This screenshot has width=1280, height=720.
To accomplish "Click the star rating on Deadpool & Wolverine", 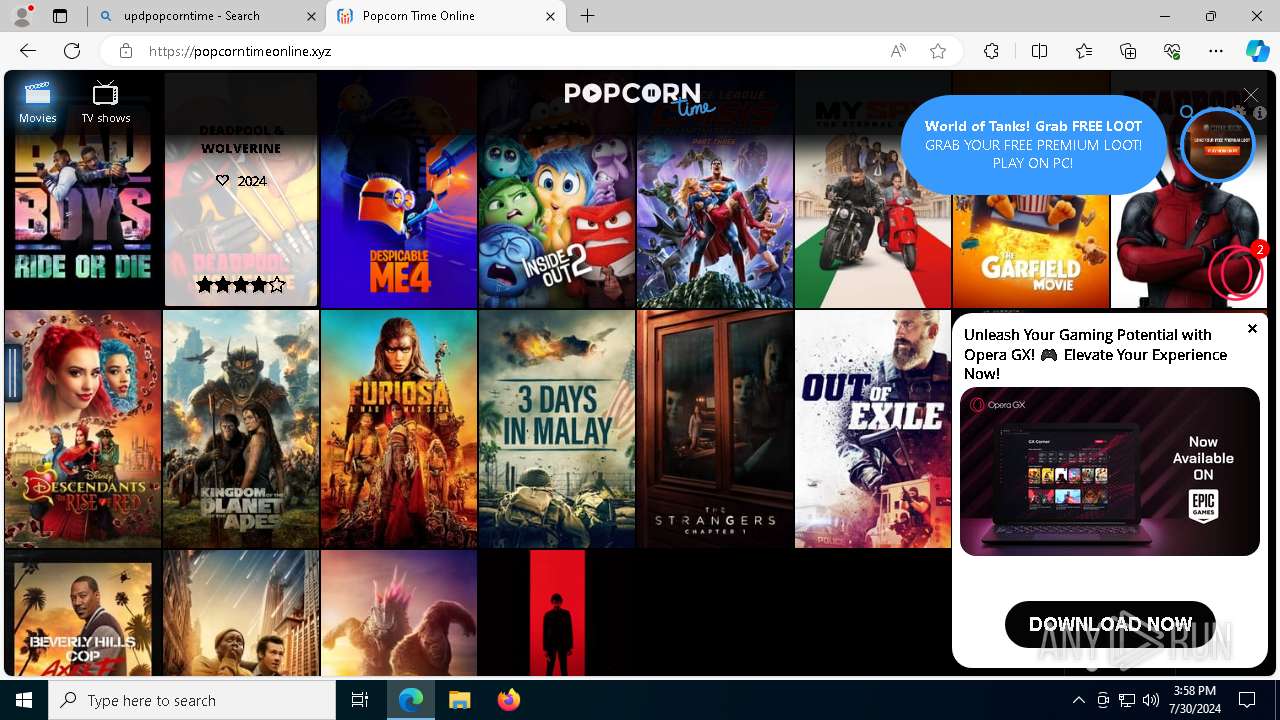I will coord(241,285).
